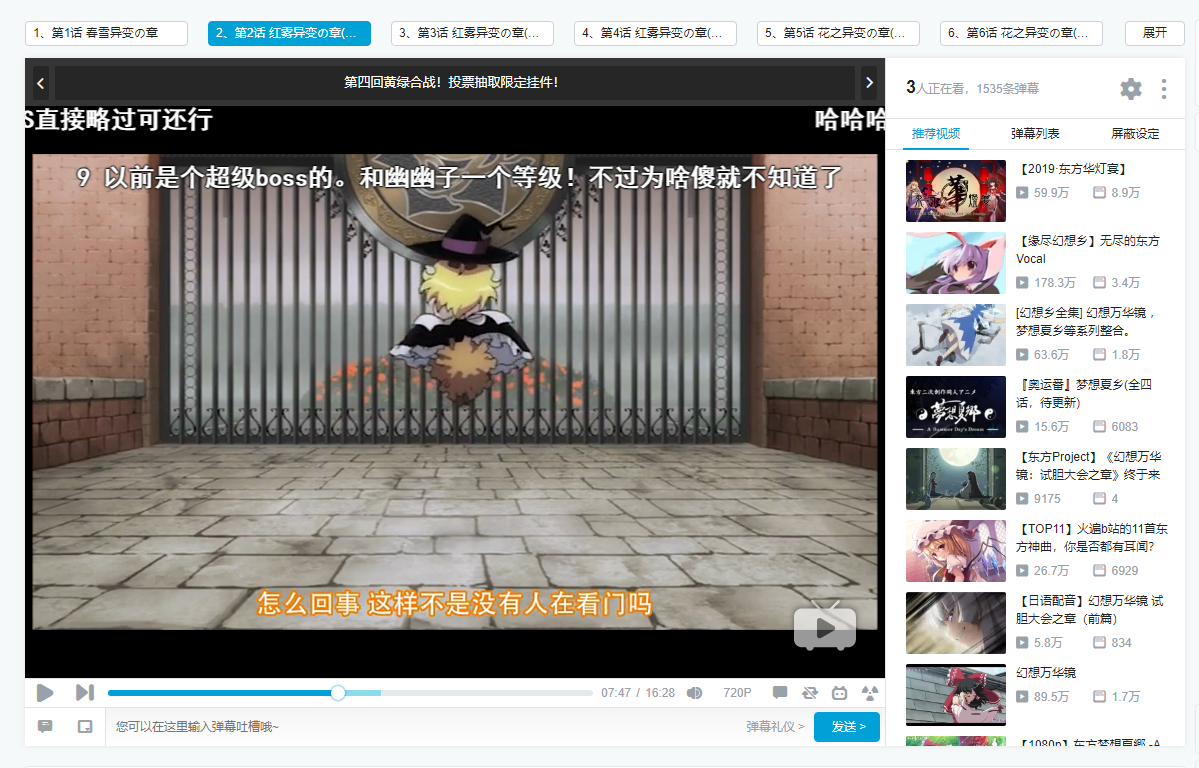
Task: Select episode 第3话 红雾异变の章
Action: click(472, 33)
